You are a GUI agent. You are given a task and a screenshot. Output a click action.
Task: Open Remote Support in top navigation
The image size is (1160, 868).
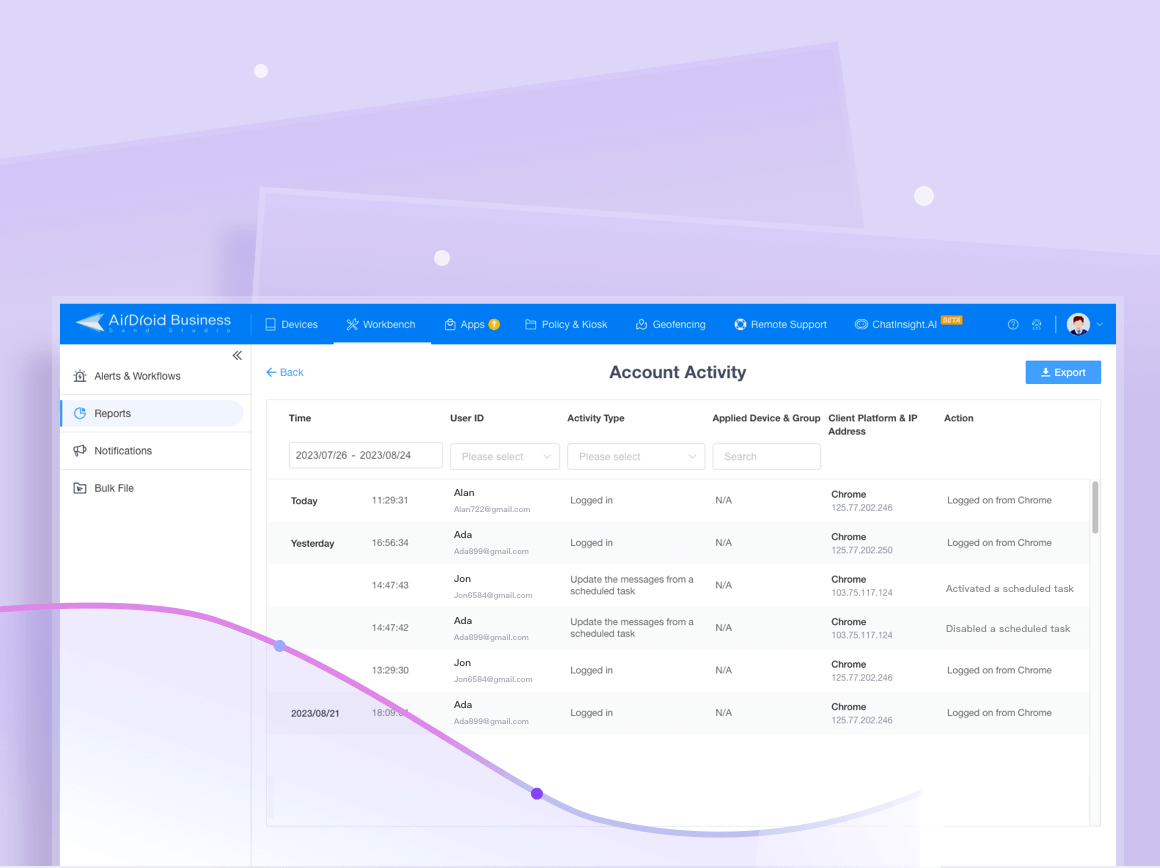[x=780, y=324]
